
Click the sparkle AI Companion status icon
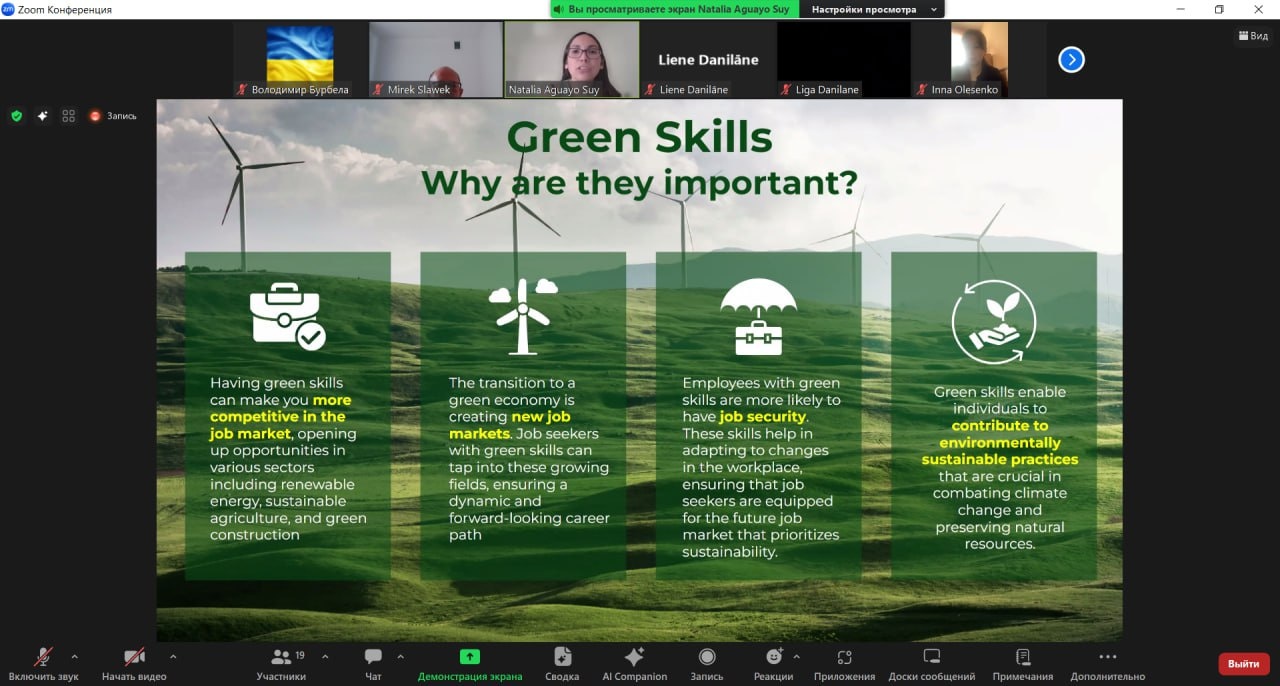click(x=42, y=116)
